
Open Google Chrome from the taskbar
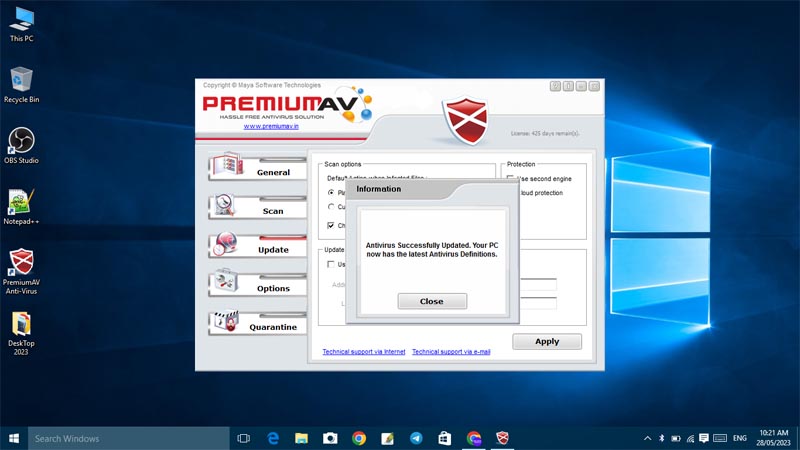click(x=359, y=438)
